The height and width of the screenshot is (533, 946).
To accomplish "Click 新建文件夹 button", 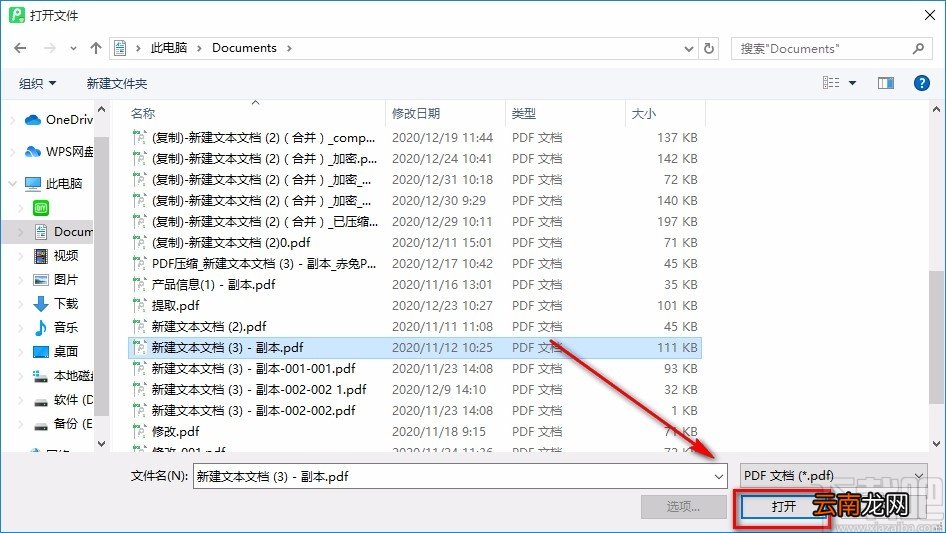I will 116,83.
